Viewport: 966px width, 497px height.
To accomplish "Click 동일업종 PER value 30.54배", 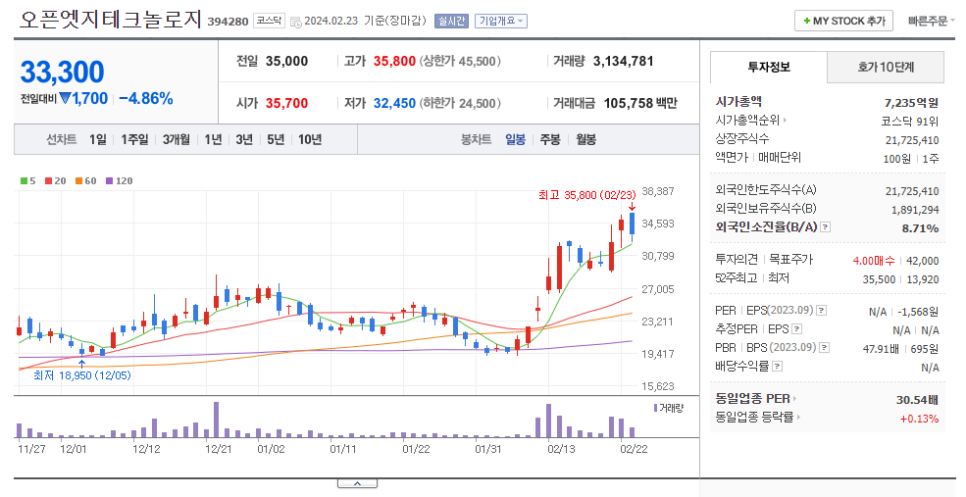I will 917,400.
